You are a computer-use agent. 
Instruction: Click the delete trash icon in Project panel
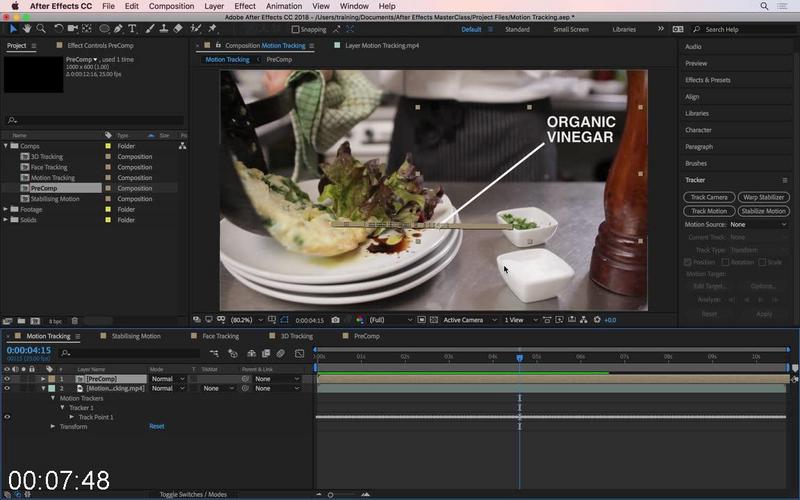74,321
